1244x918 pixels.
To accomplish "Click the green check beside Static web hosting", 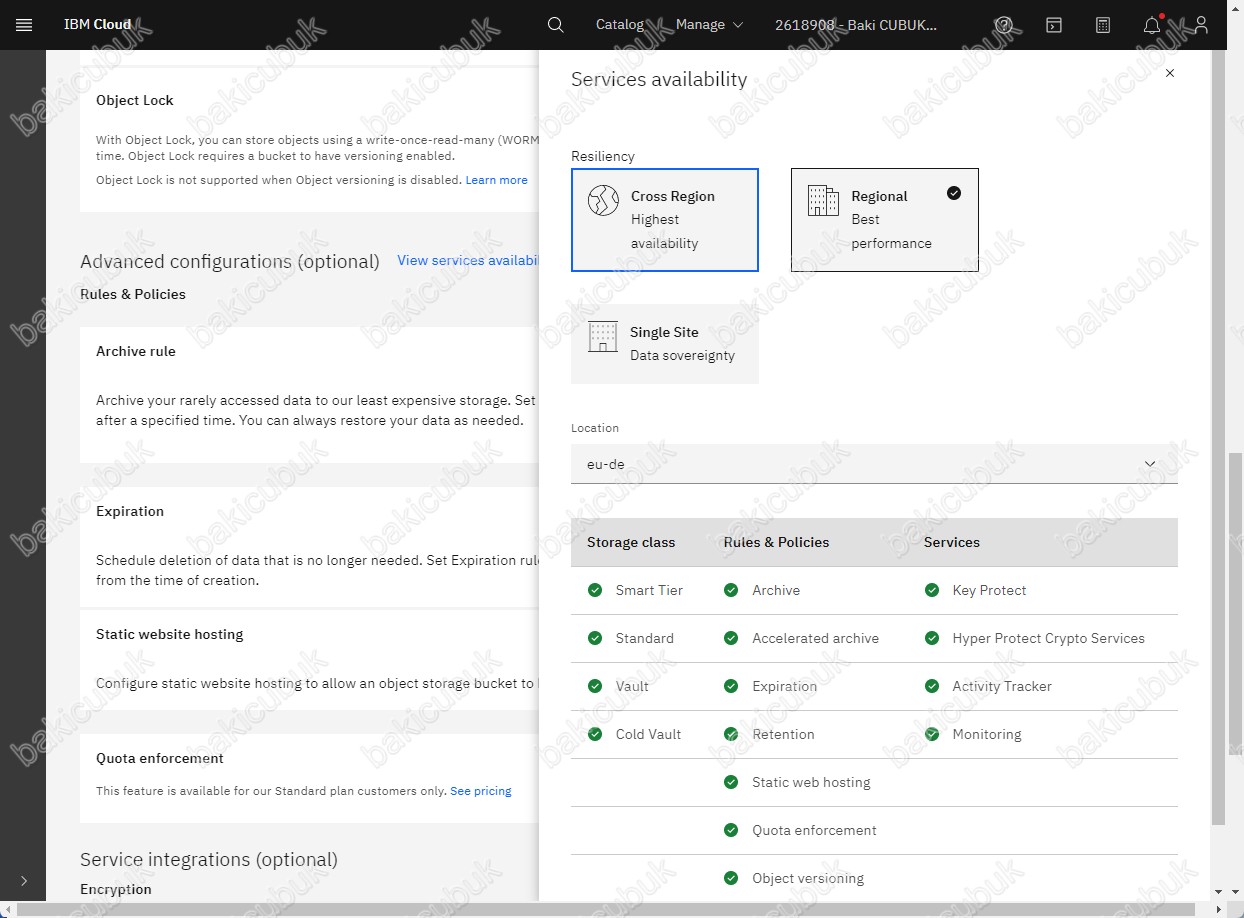I will click(731, 782).
